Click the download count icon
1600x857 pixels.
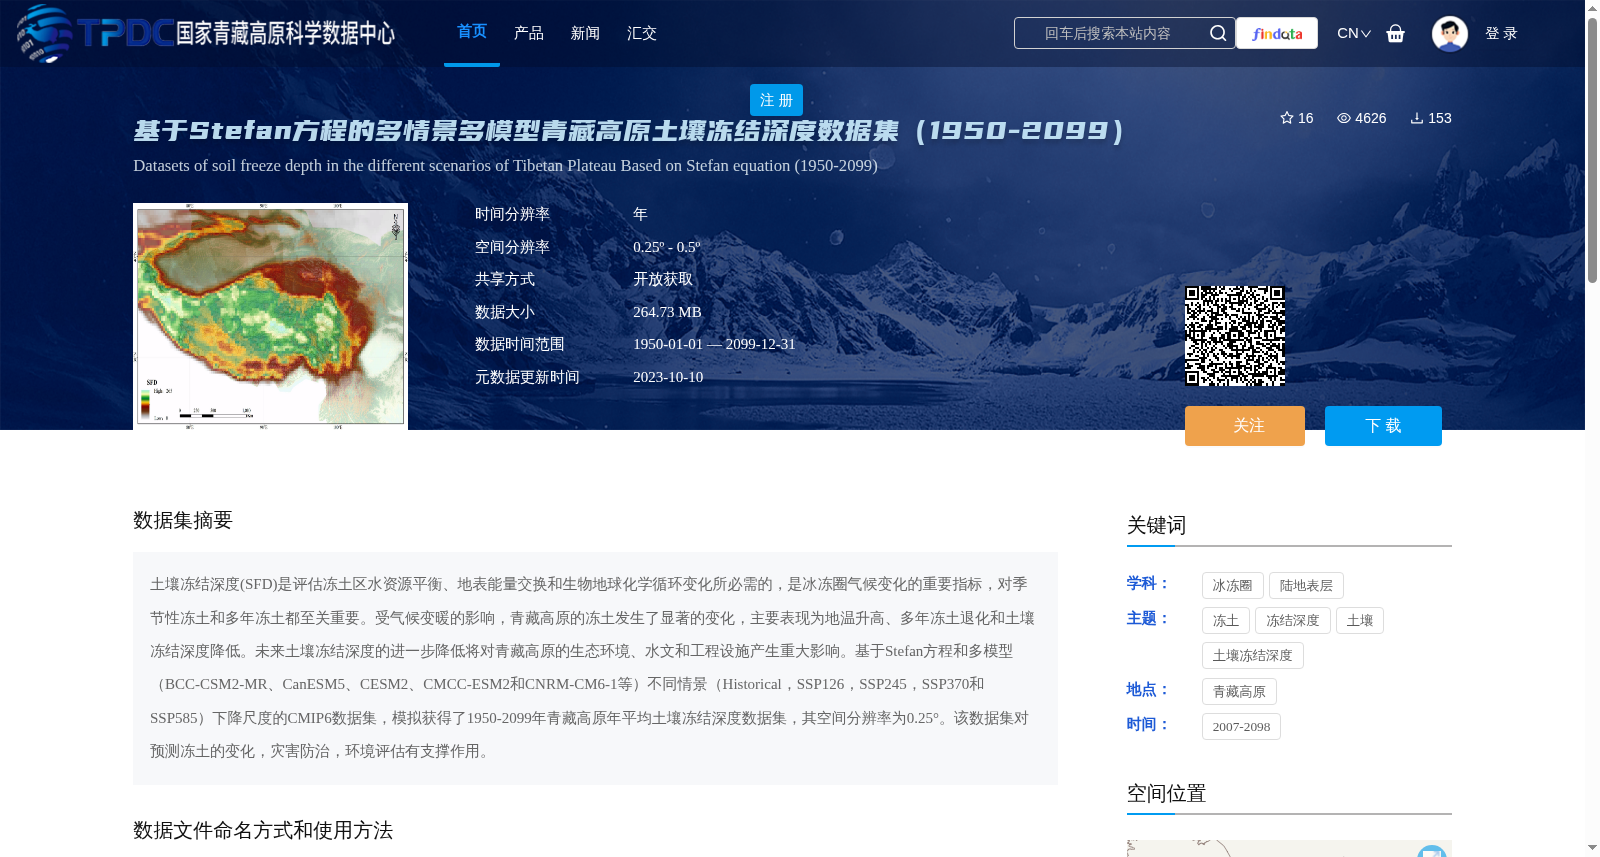(x=1417, y=118)
